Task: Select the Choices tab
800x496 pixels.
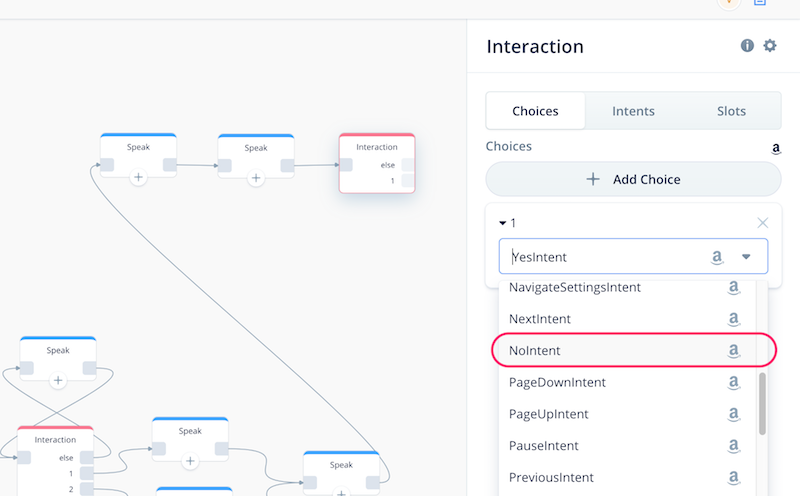Action: pyautogui.click(x=535, y=111)
